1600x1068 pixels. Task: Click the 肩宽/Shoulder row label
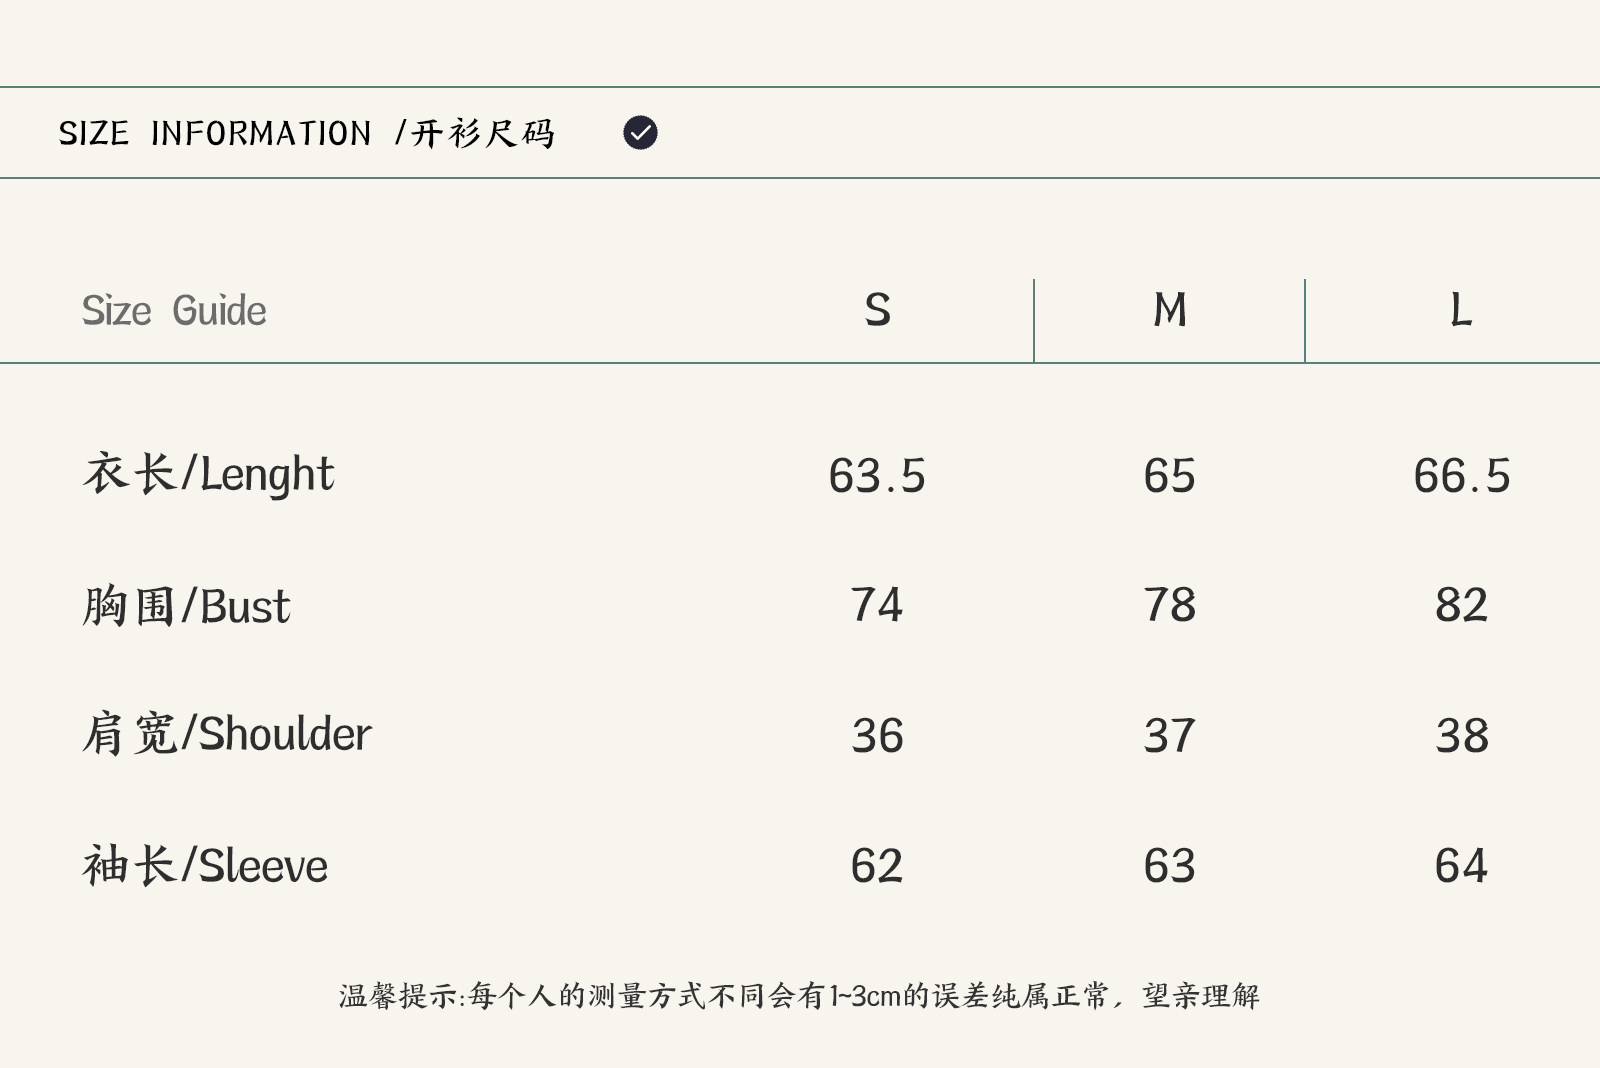tap(227, 734)
